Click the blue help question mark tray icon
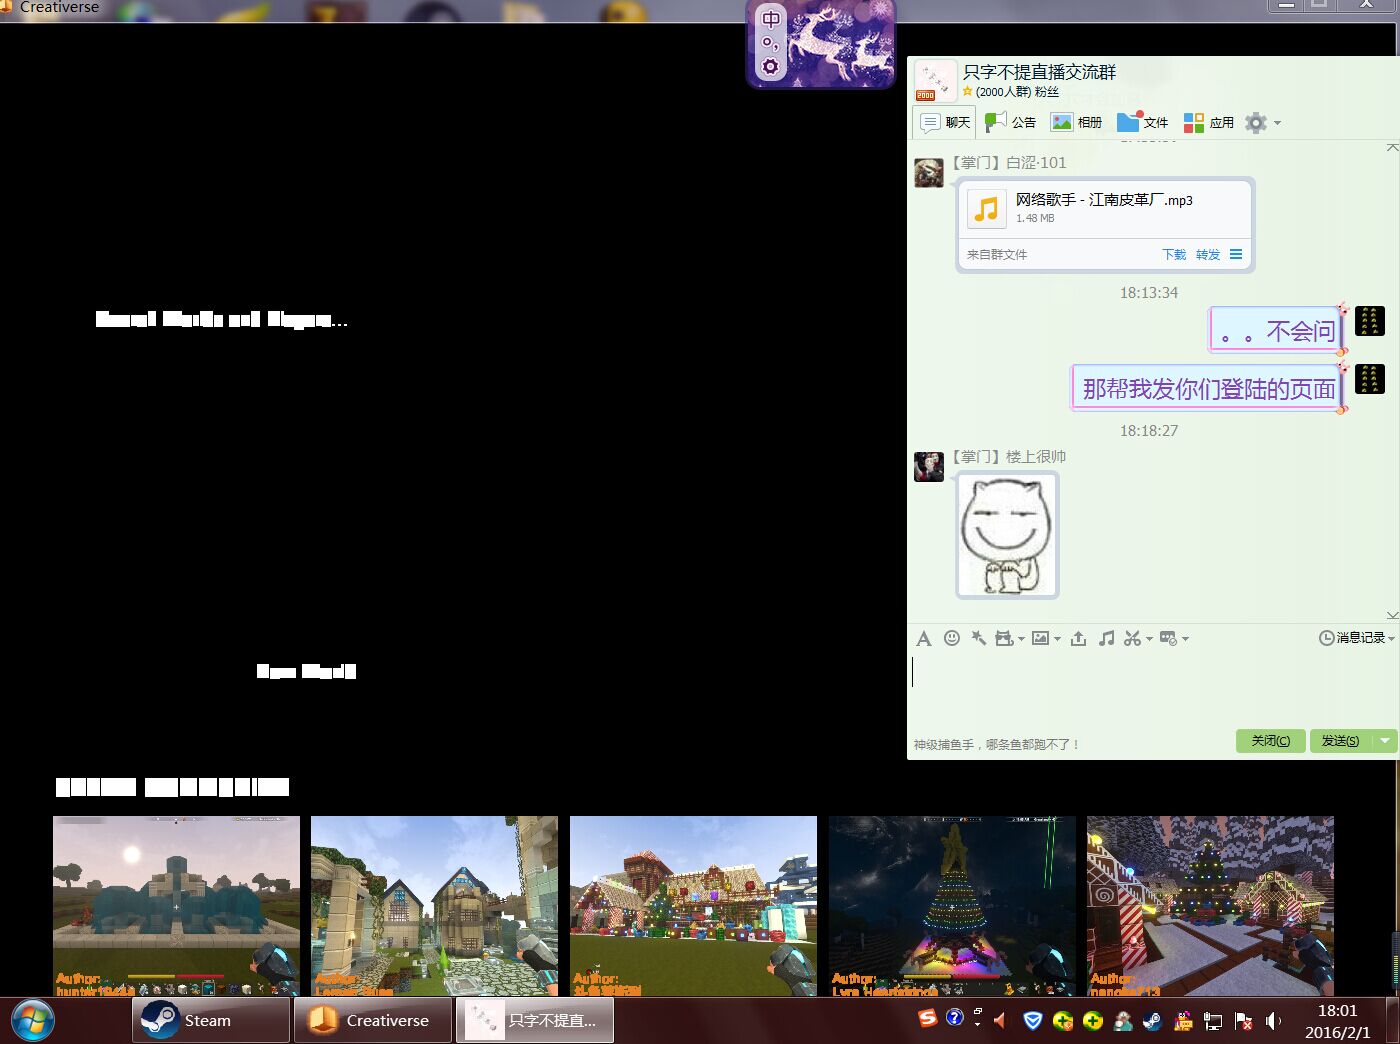 (x=955, y=1017)
